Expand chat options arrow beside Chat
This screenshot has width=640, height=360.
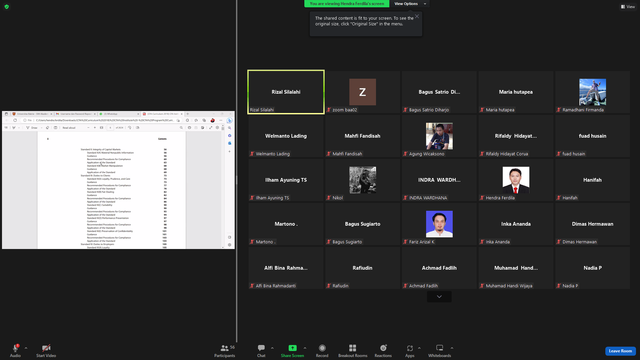click(272, 348)
